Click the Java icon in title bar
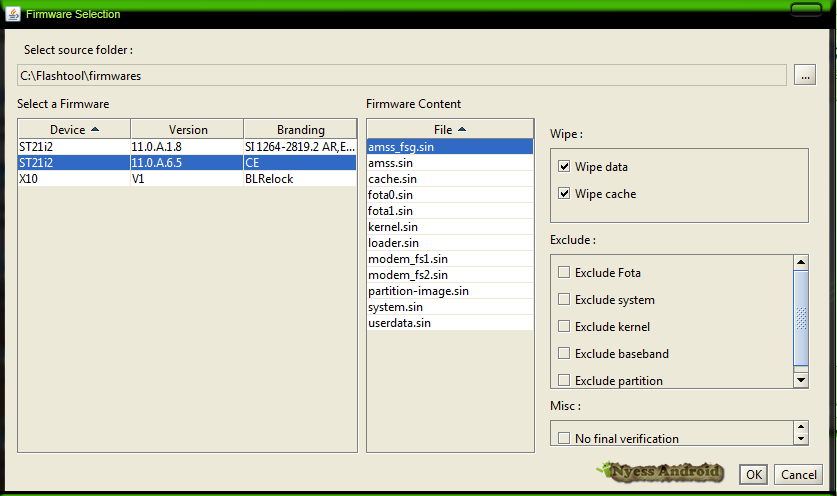837x496 pixels. pos(13,13)
